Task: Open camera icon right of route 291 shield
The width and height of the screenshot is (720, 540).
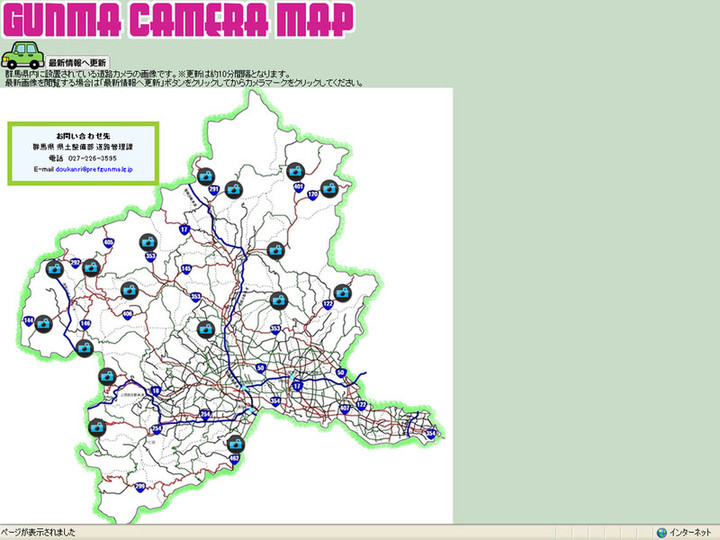Action: (234, 189)
